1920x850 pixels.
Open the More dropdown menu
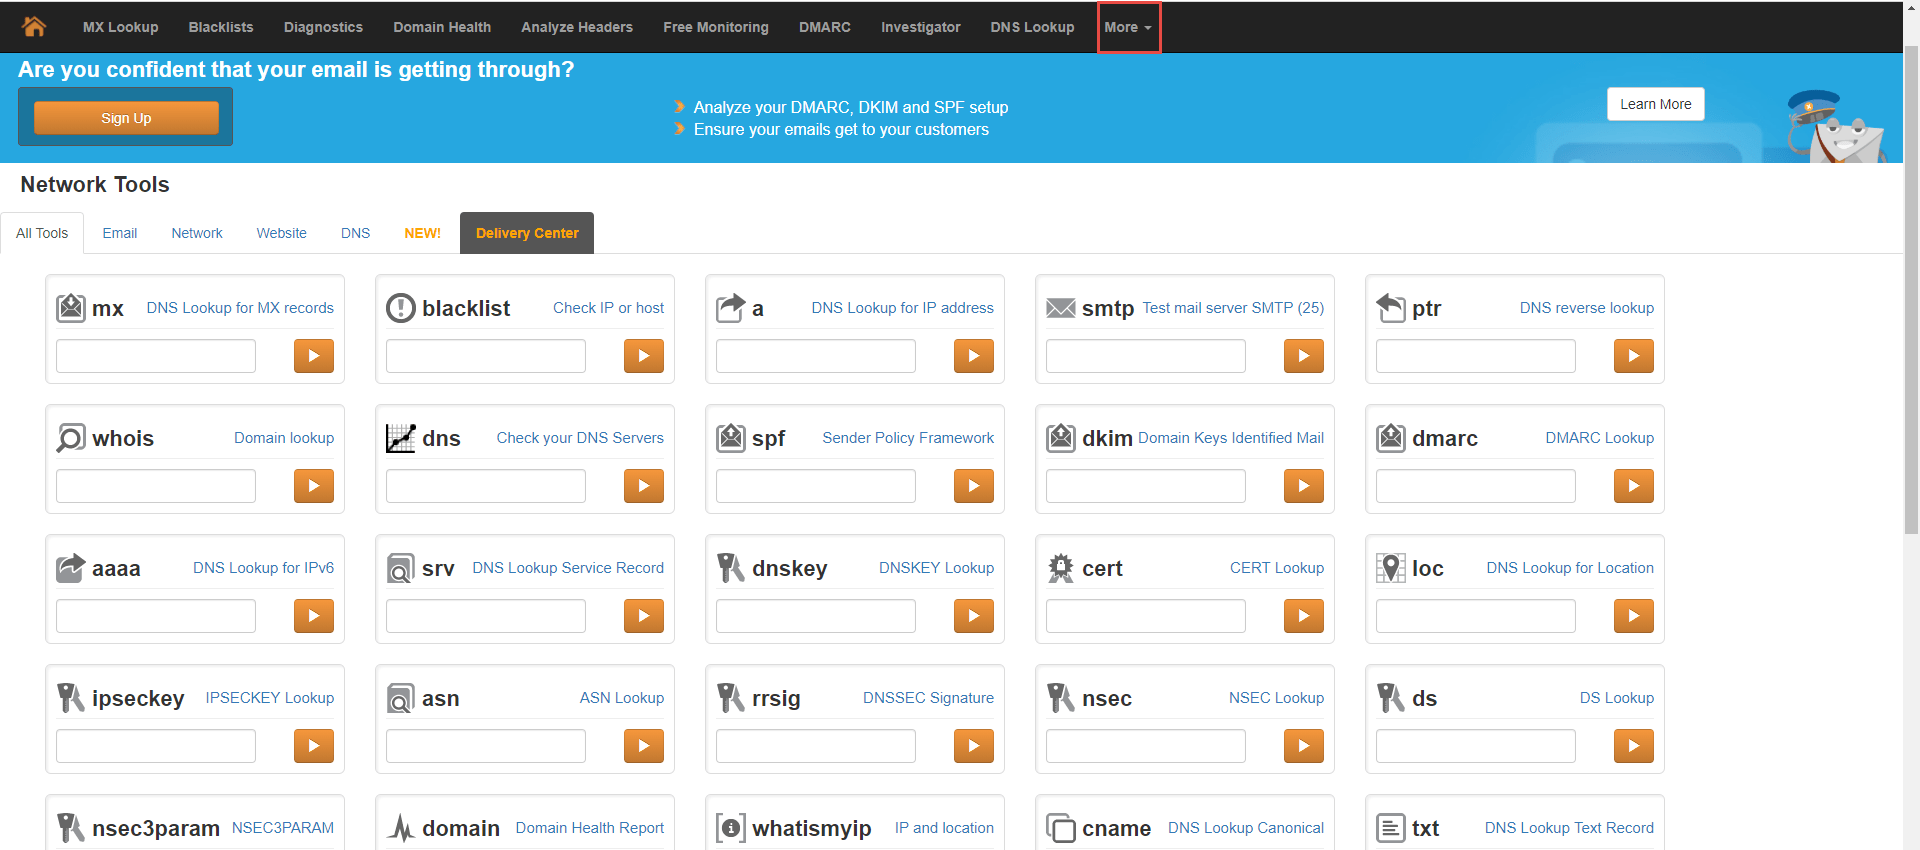[x=1128, y=27]
